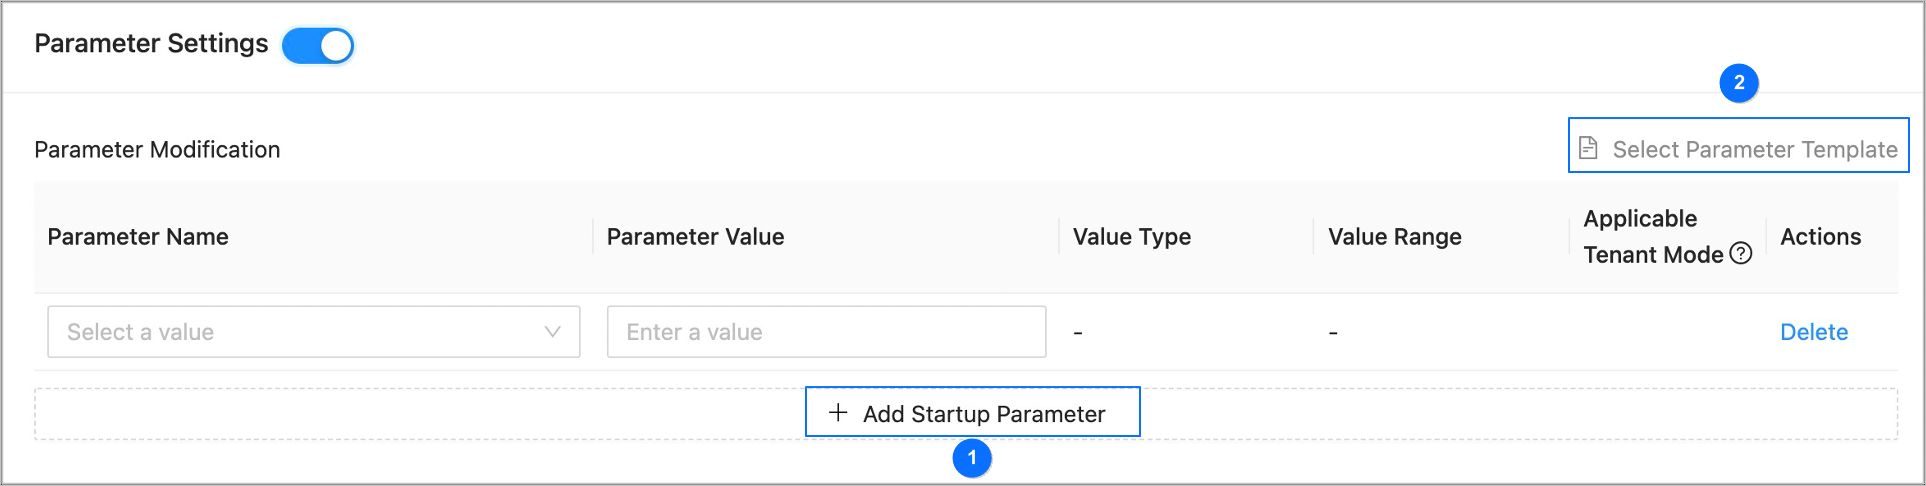Click the document icon beside Select Parameter Template
This screenshot has height=486, width=1926.
[x=1588, y=149]
